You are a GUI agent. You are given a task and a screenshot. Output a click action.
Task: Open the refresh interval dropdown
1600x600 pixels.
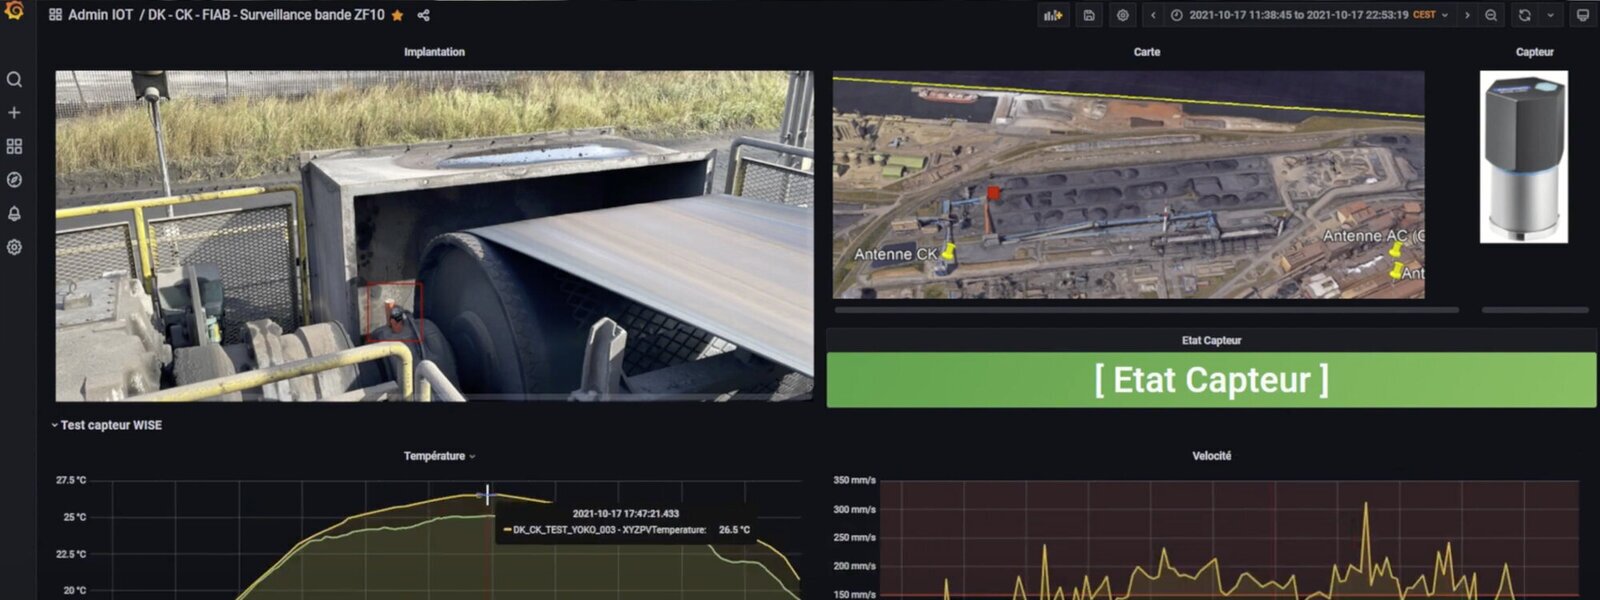pos(1550,15)
